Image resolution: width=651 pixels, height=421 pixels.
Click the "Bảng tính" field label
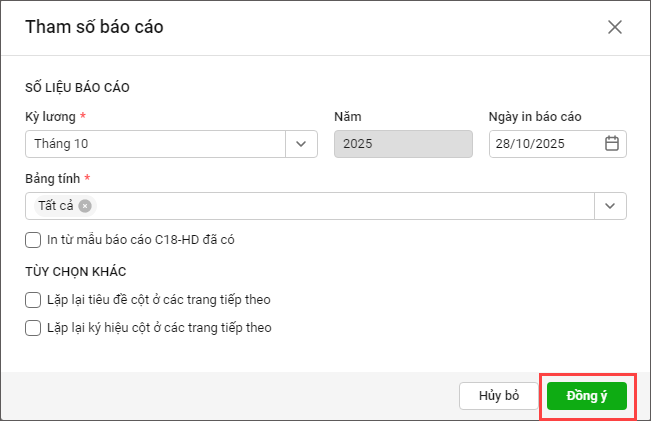(53, 178)
